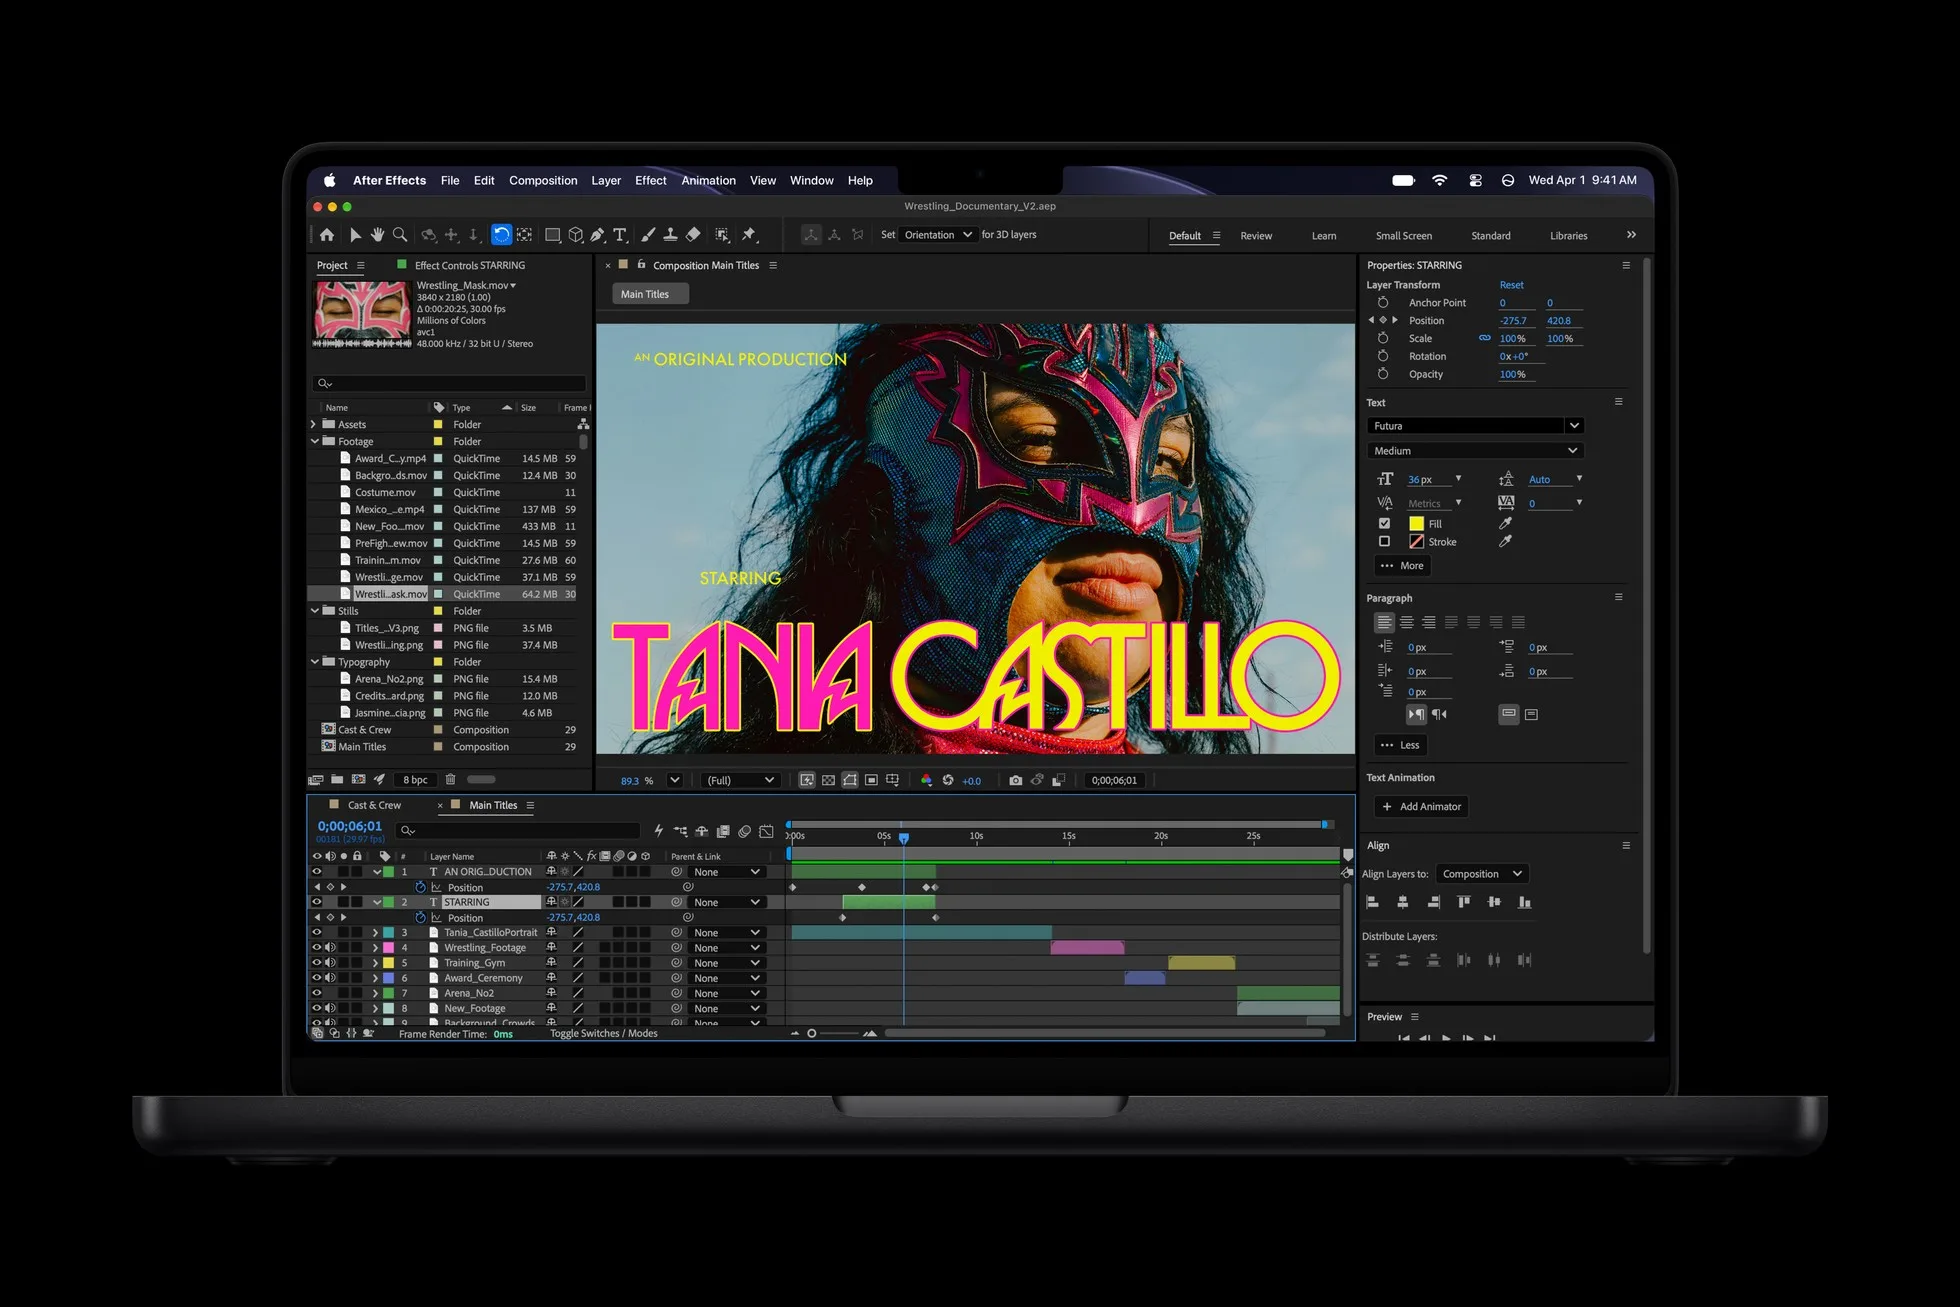1960x1307 pixels.
Task: Select the Brush tool
Action: [648, 235]
